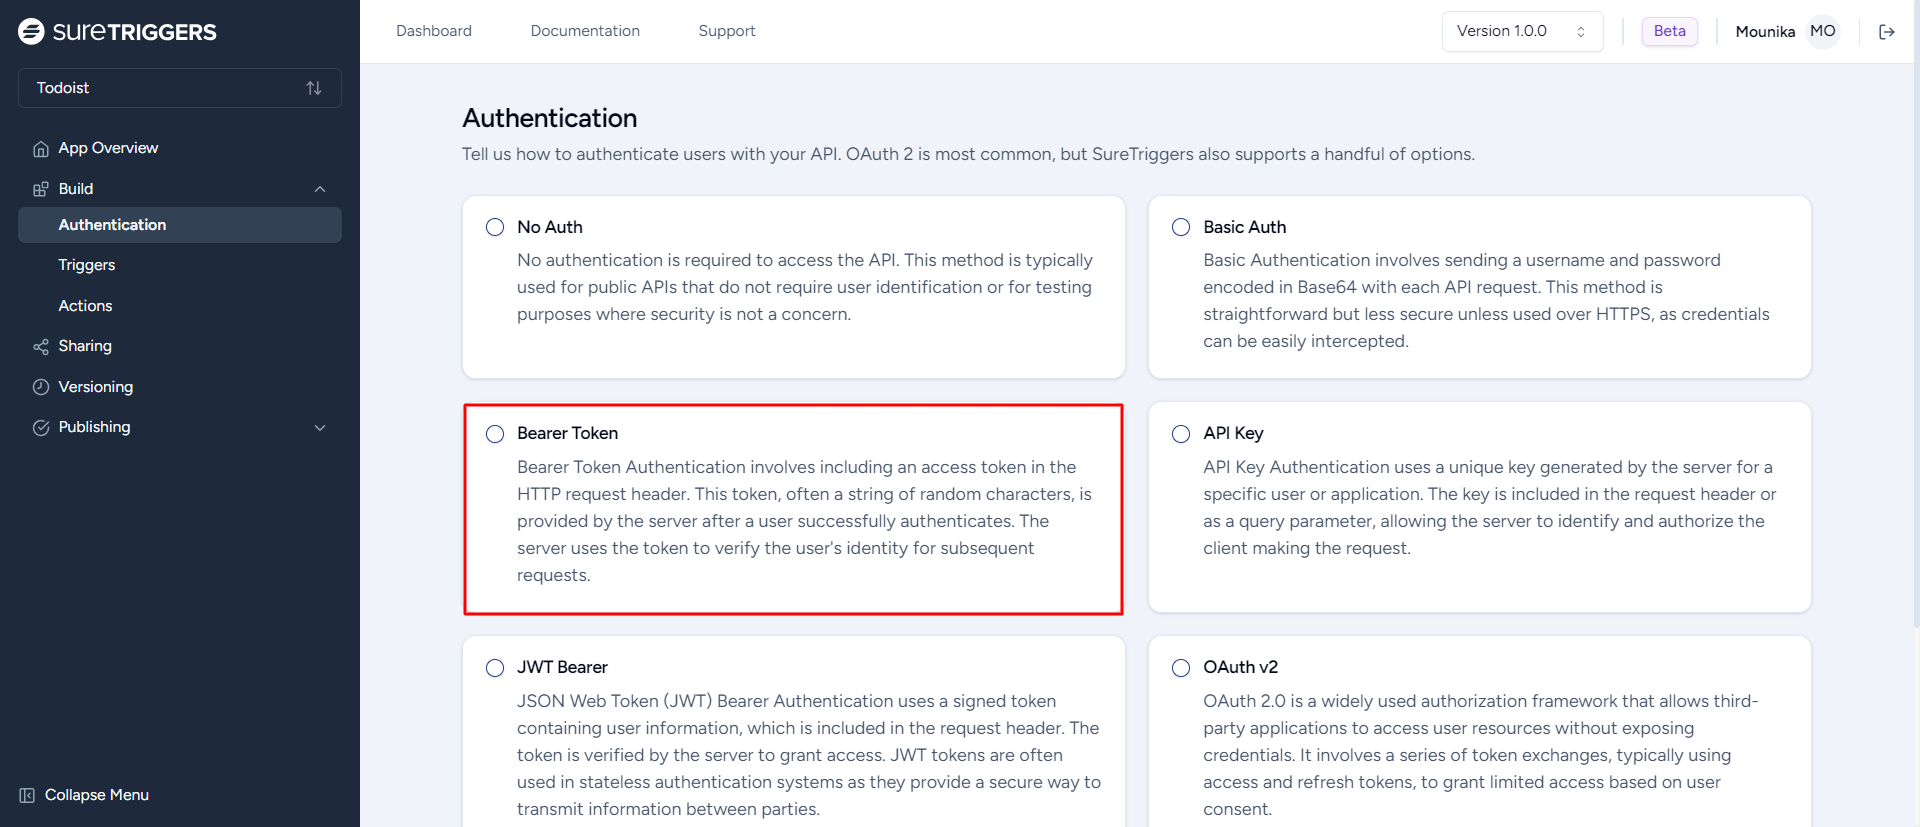Click the Build blocks icon
1920x827 pixels.
tap(41, 189)
